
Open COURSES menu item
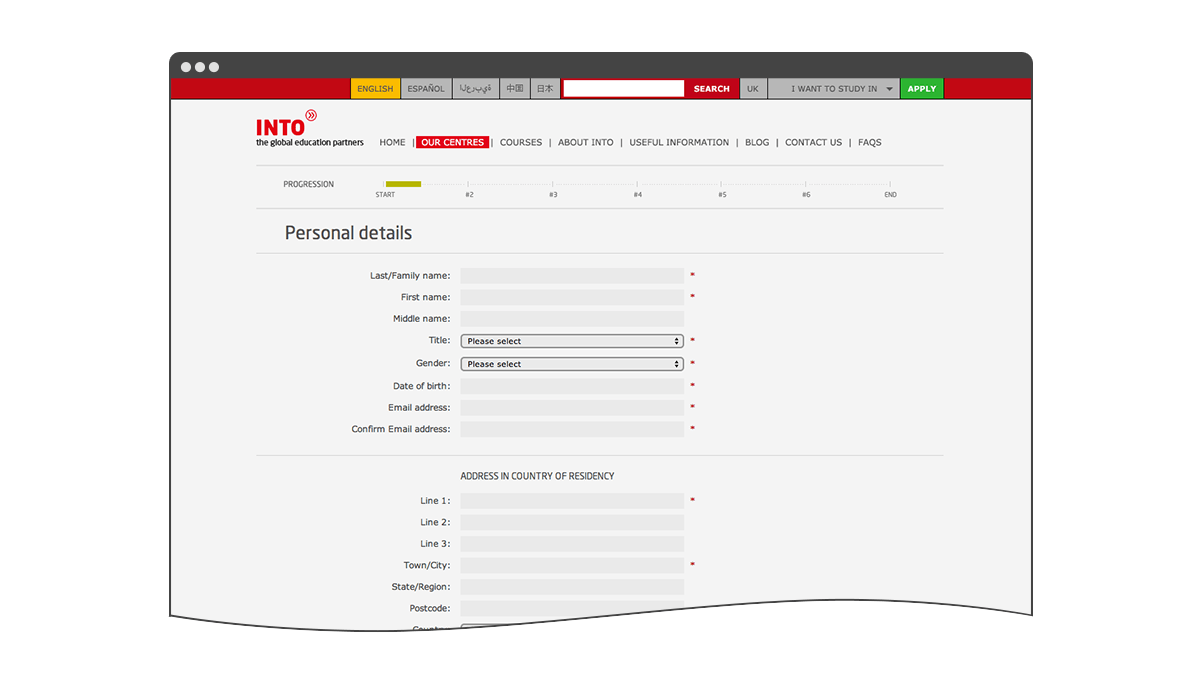tap(521, 142)
